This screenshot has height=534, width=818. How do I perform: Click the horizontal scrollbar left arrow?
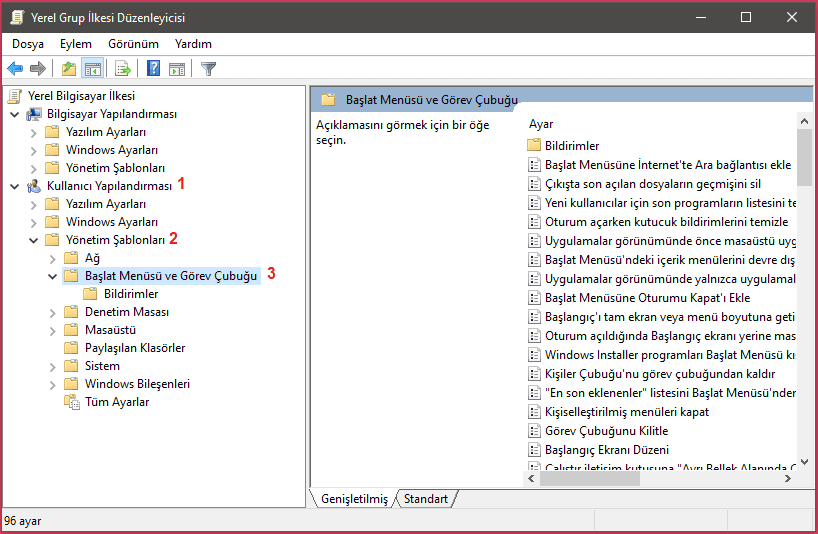pos(531,479)
